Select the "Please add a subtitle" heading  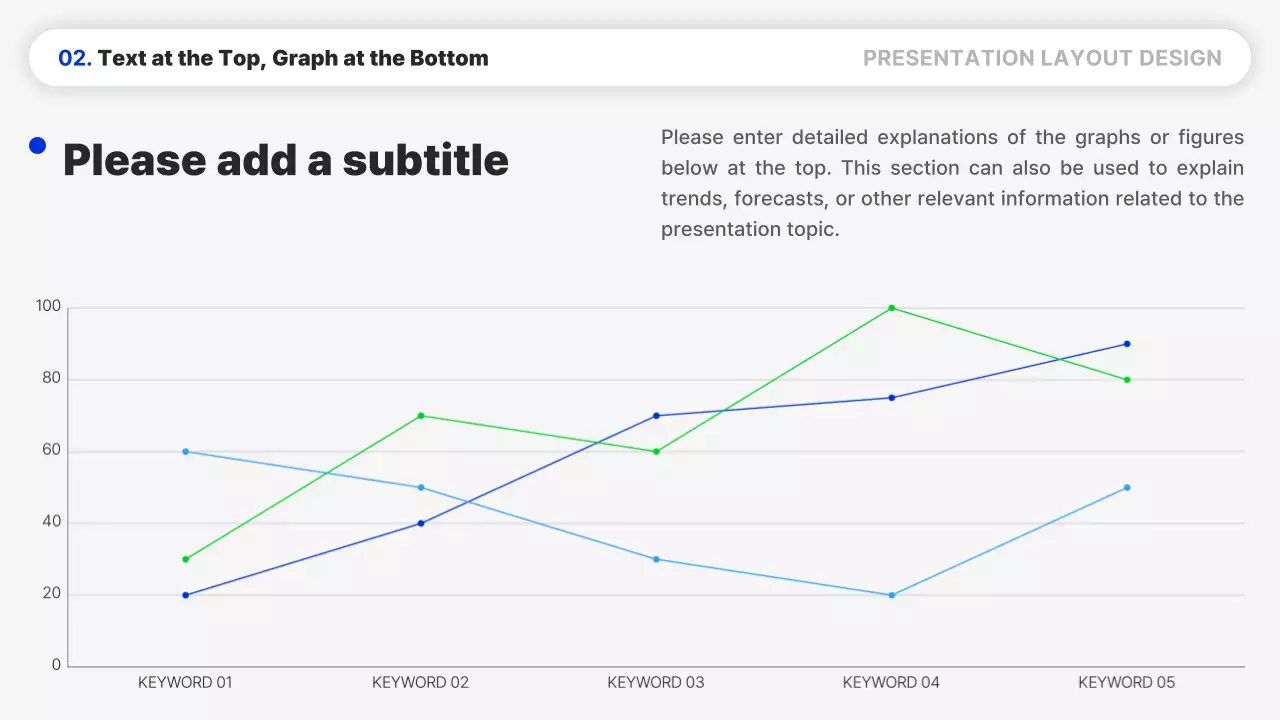click(286, 160)
